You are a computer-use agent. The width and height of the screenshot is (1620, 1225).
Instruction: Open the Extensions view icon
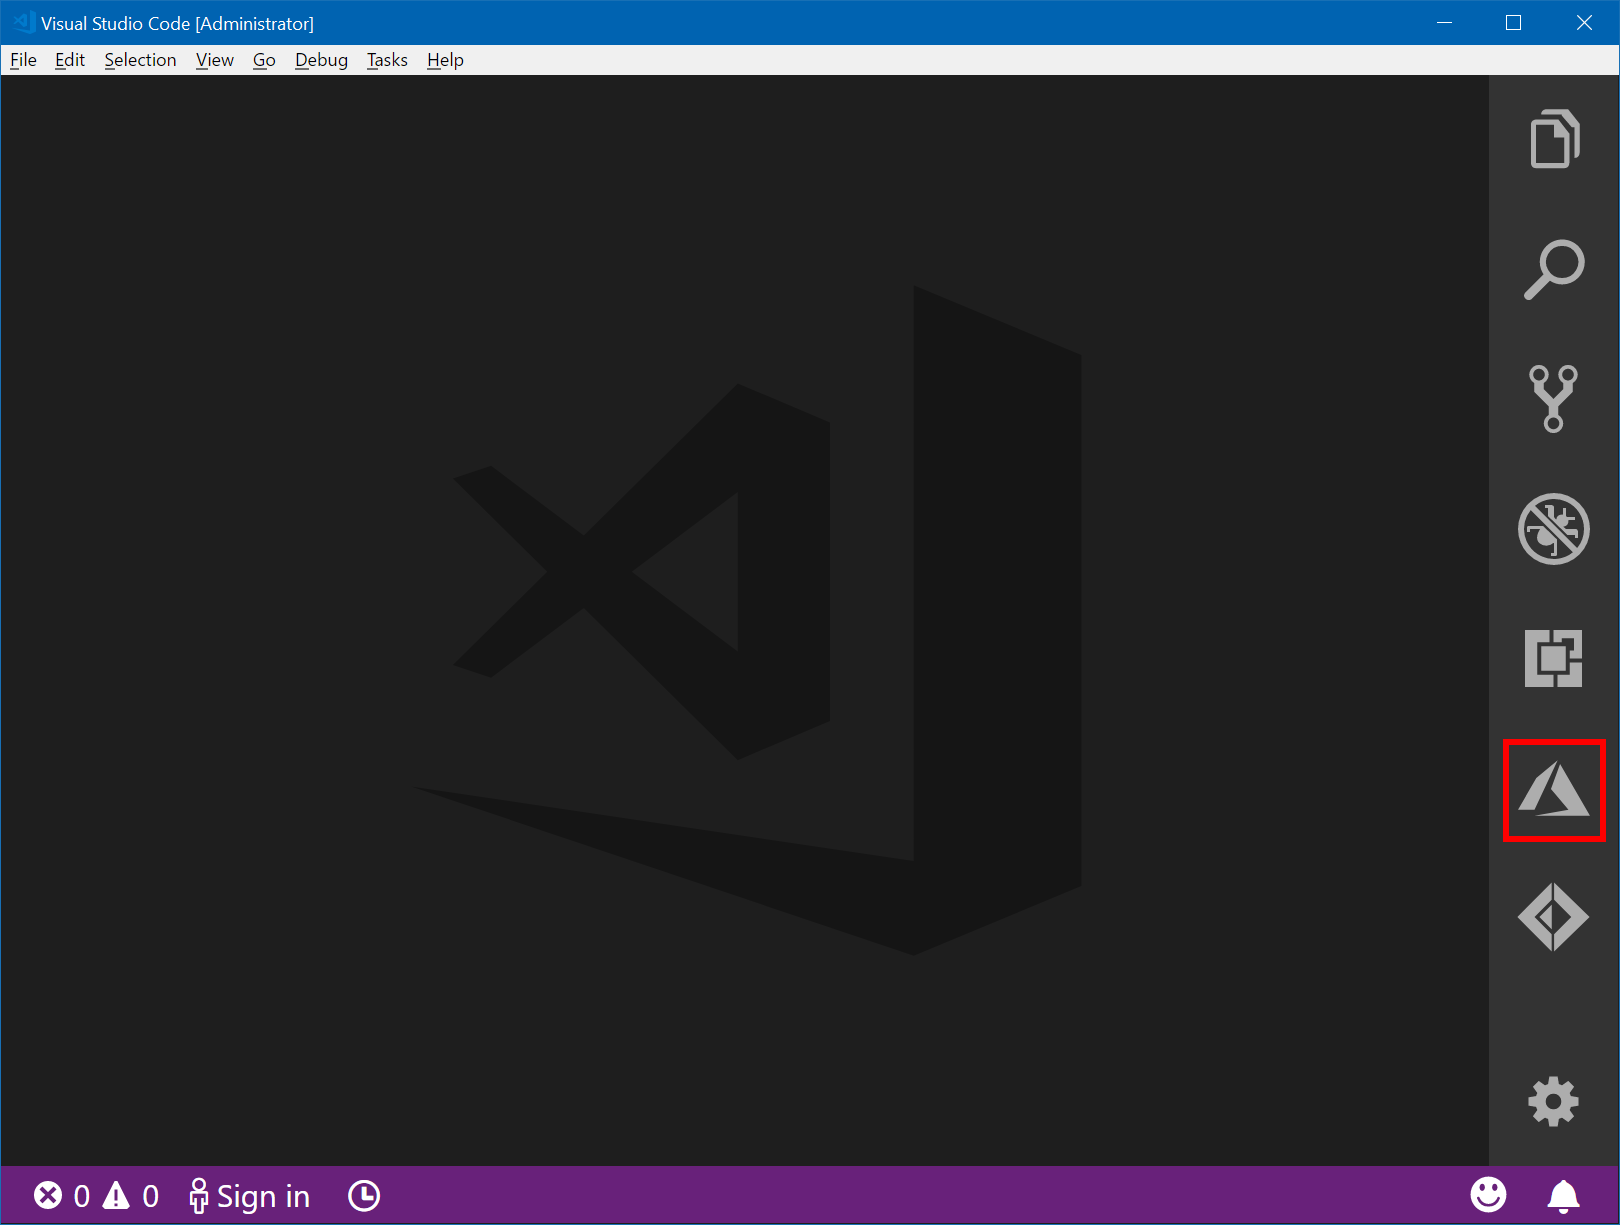pyautogui.click(x=1553, y=658)
